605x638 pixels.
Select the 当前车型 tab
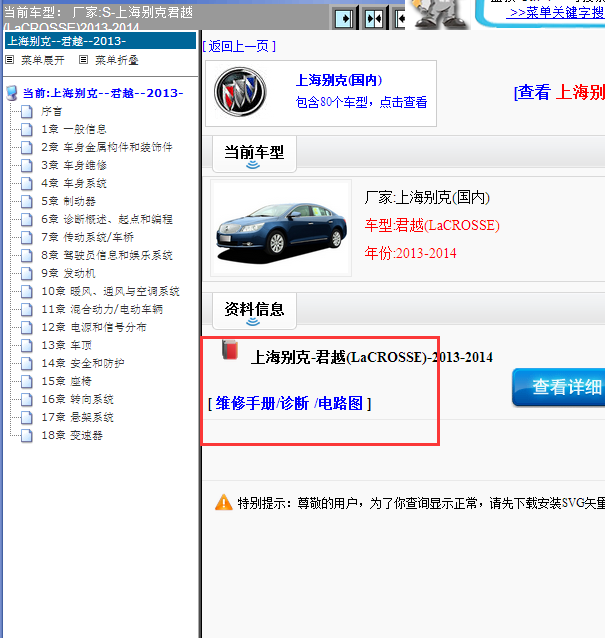tap(254, 154)
